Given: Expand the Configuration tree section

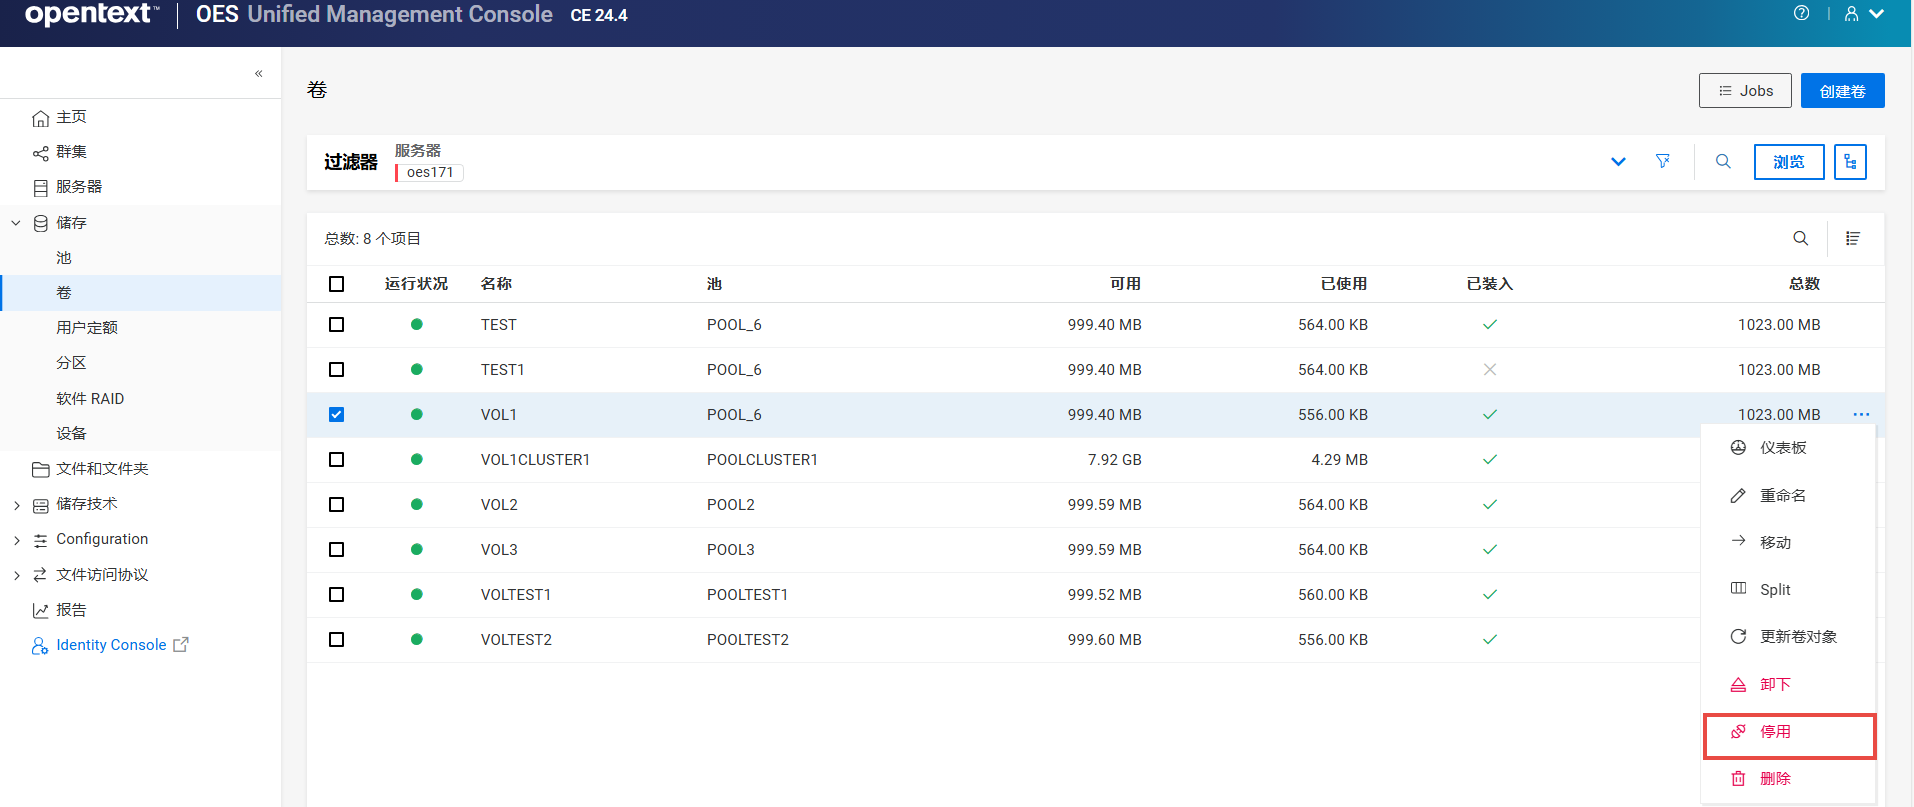Looking at the screenshot, I should coord(16,540).
